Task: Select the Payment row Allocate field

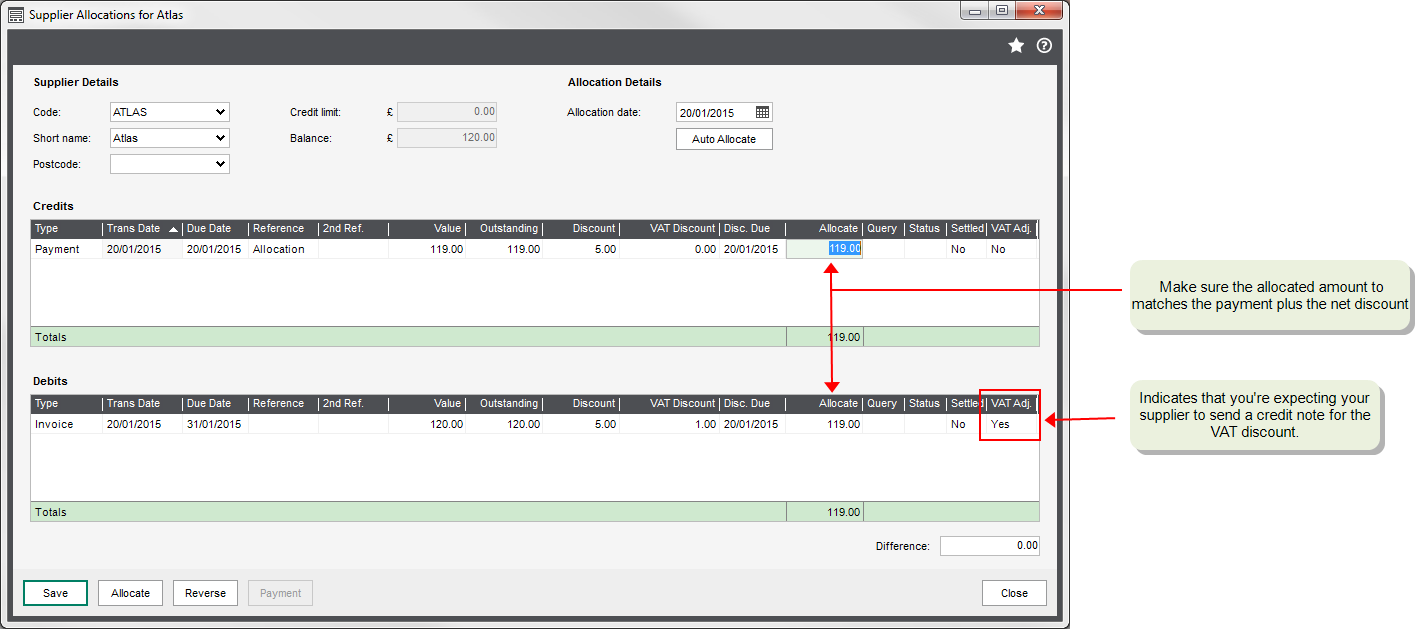Action: 824,249
